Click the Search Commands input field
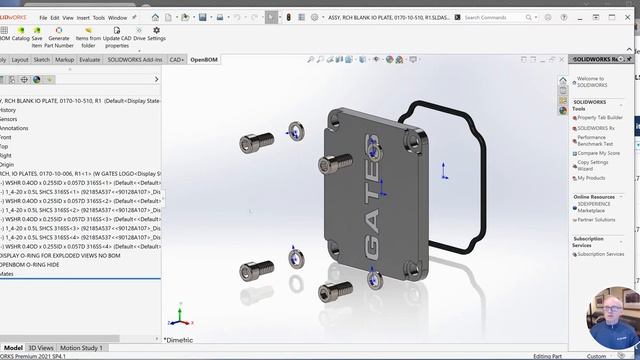The image size is (640, 360). (494, 18)
